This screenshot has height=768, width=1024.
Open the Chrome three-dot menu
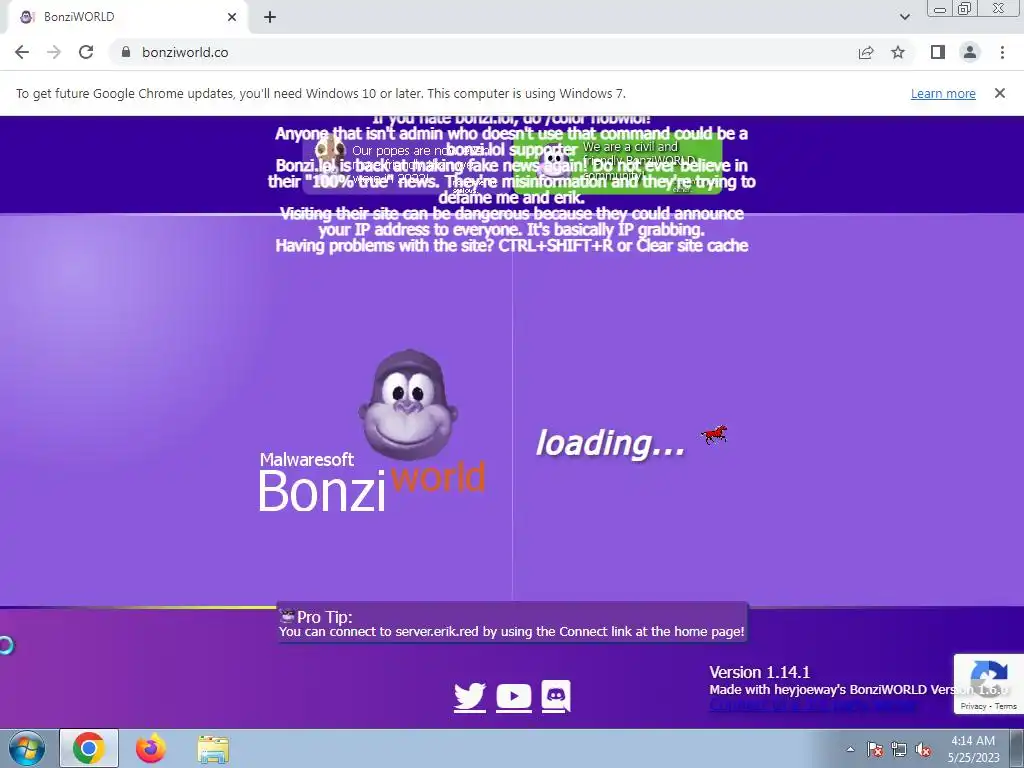coord(1002,52)
